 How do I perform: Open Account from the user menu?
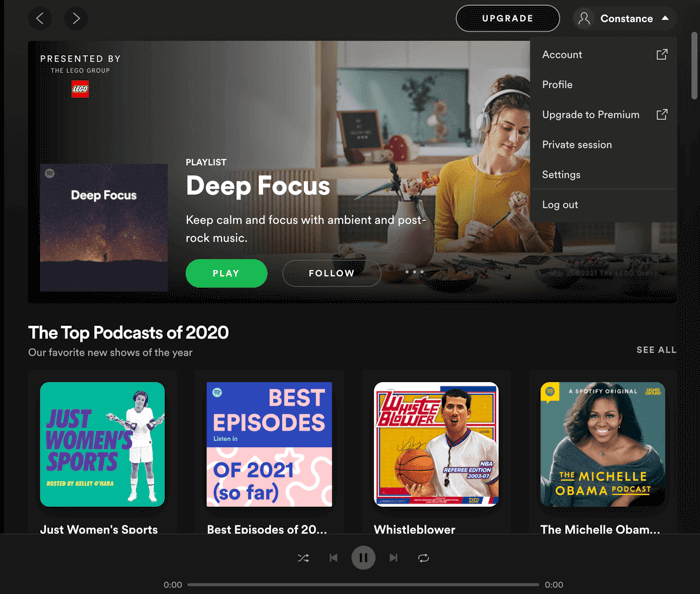coord(604,54)
